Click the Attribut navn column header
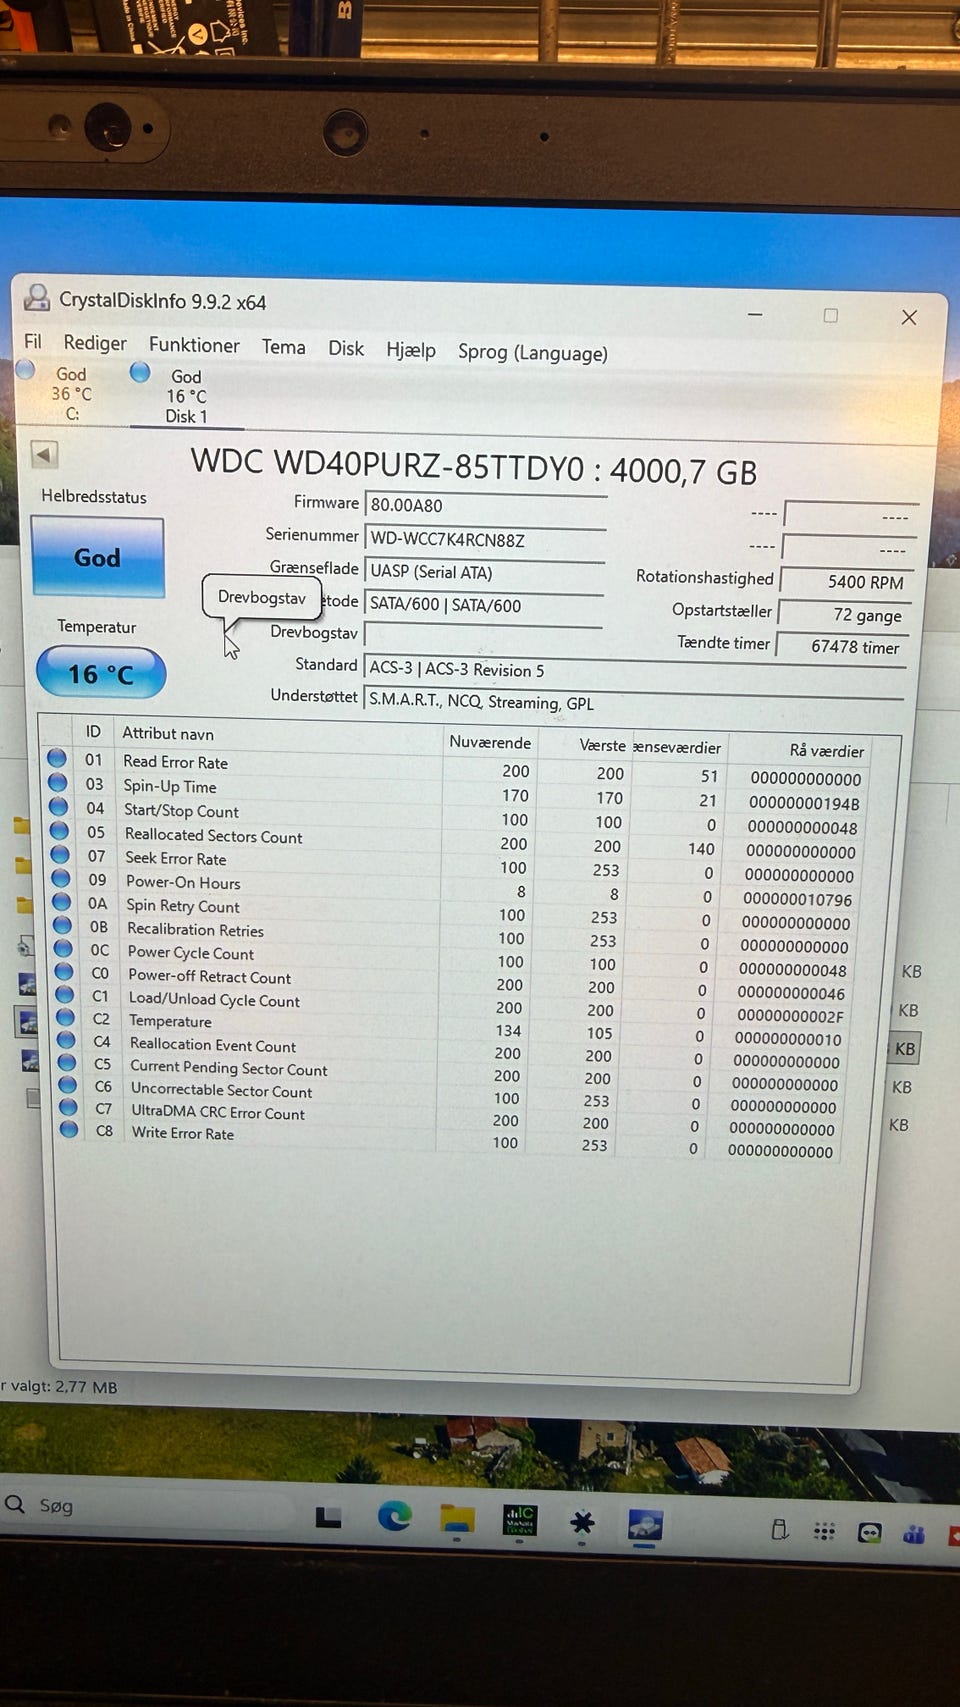This screenshot has width=960, height=1707. point(168,733)
